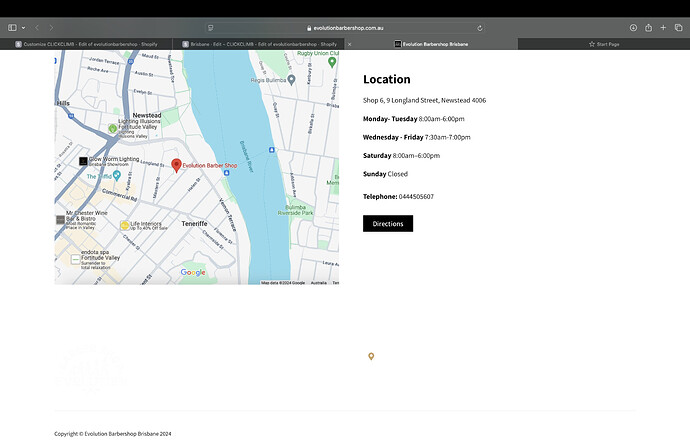The width and height of the screenshot is (690, 448).
Task: Click the Map data ©2024 Google attribution
Action: coord(283,283)
